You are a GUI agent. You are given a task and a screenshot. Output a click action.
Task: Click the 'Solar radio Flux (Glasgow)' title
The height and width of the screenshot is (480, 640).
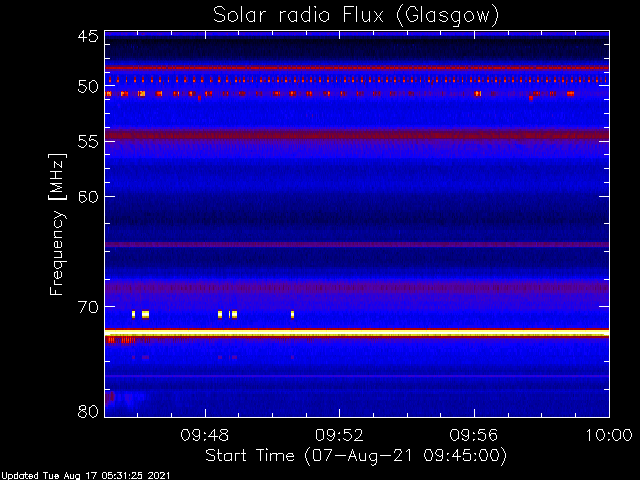[356, 16]
